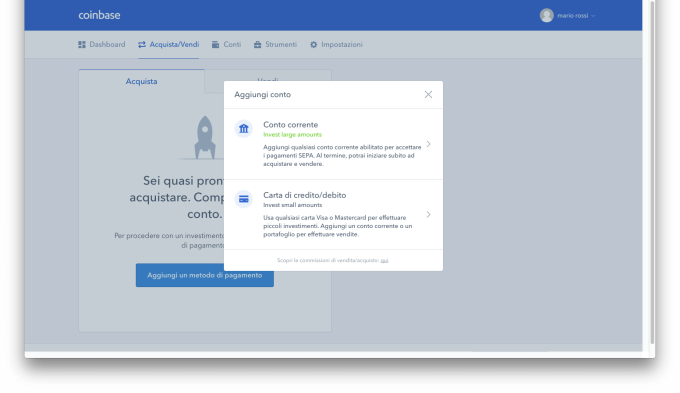Click the card icon for Carta di credito/debito

click(244, 199)
